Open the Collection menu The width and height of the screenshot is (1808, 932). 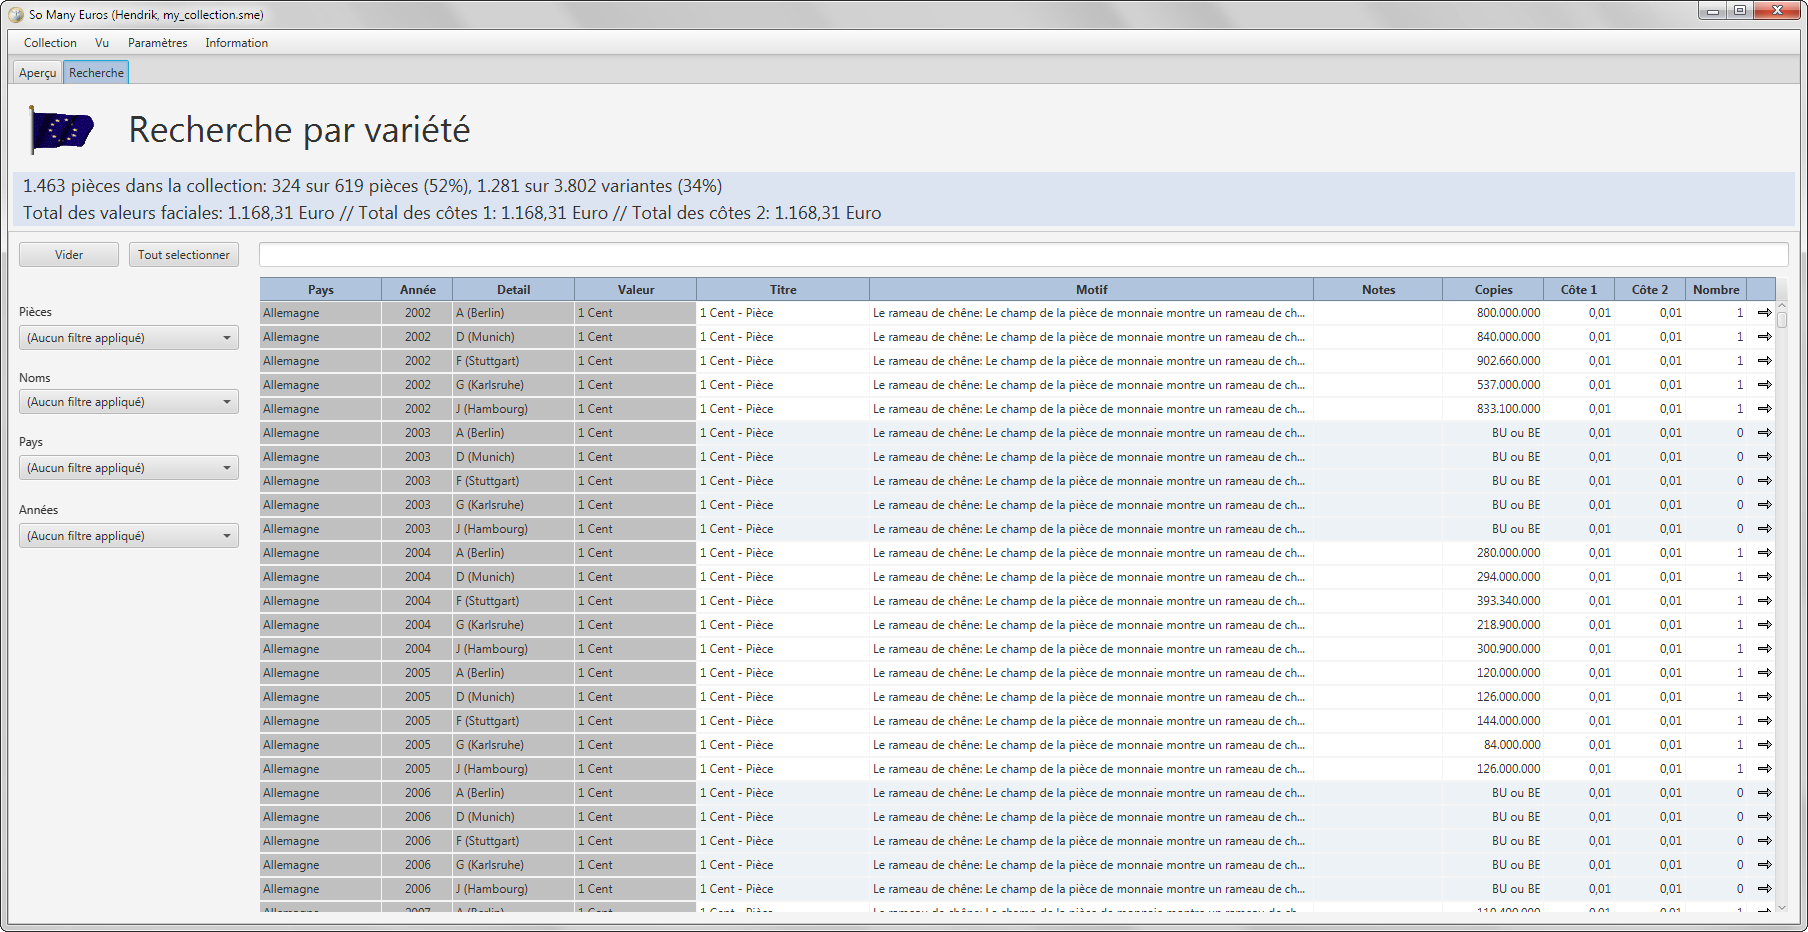tap(50, 43)
